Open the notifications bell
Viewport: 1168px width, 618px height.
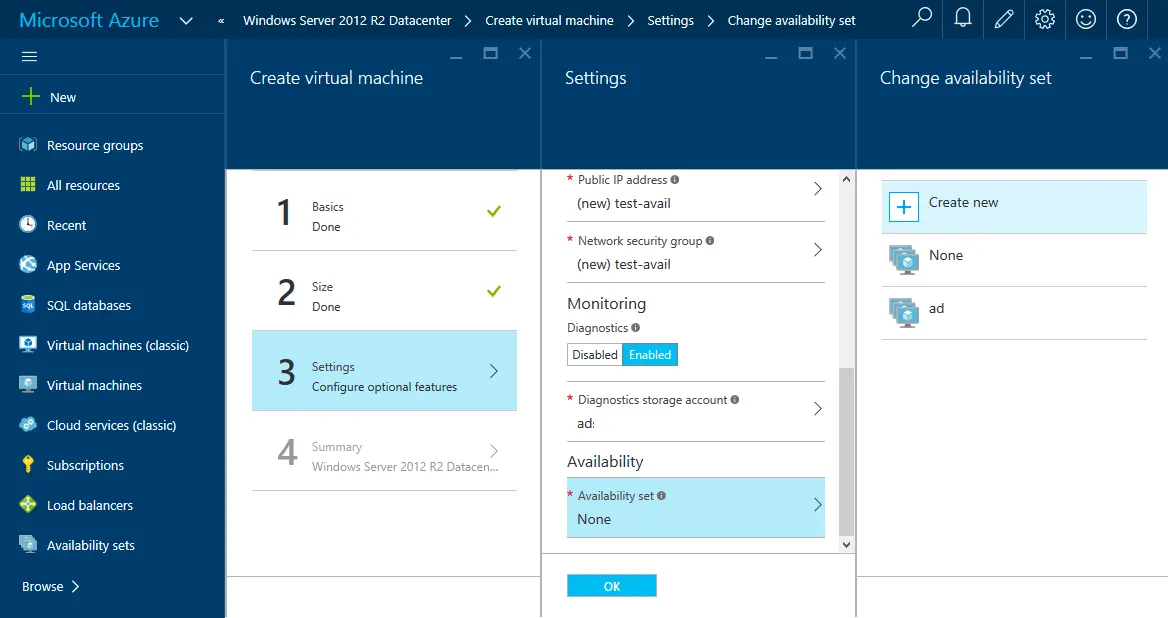click(963, 19)
